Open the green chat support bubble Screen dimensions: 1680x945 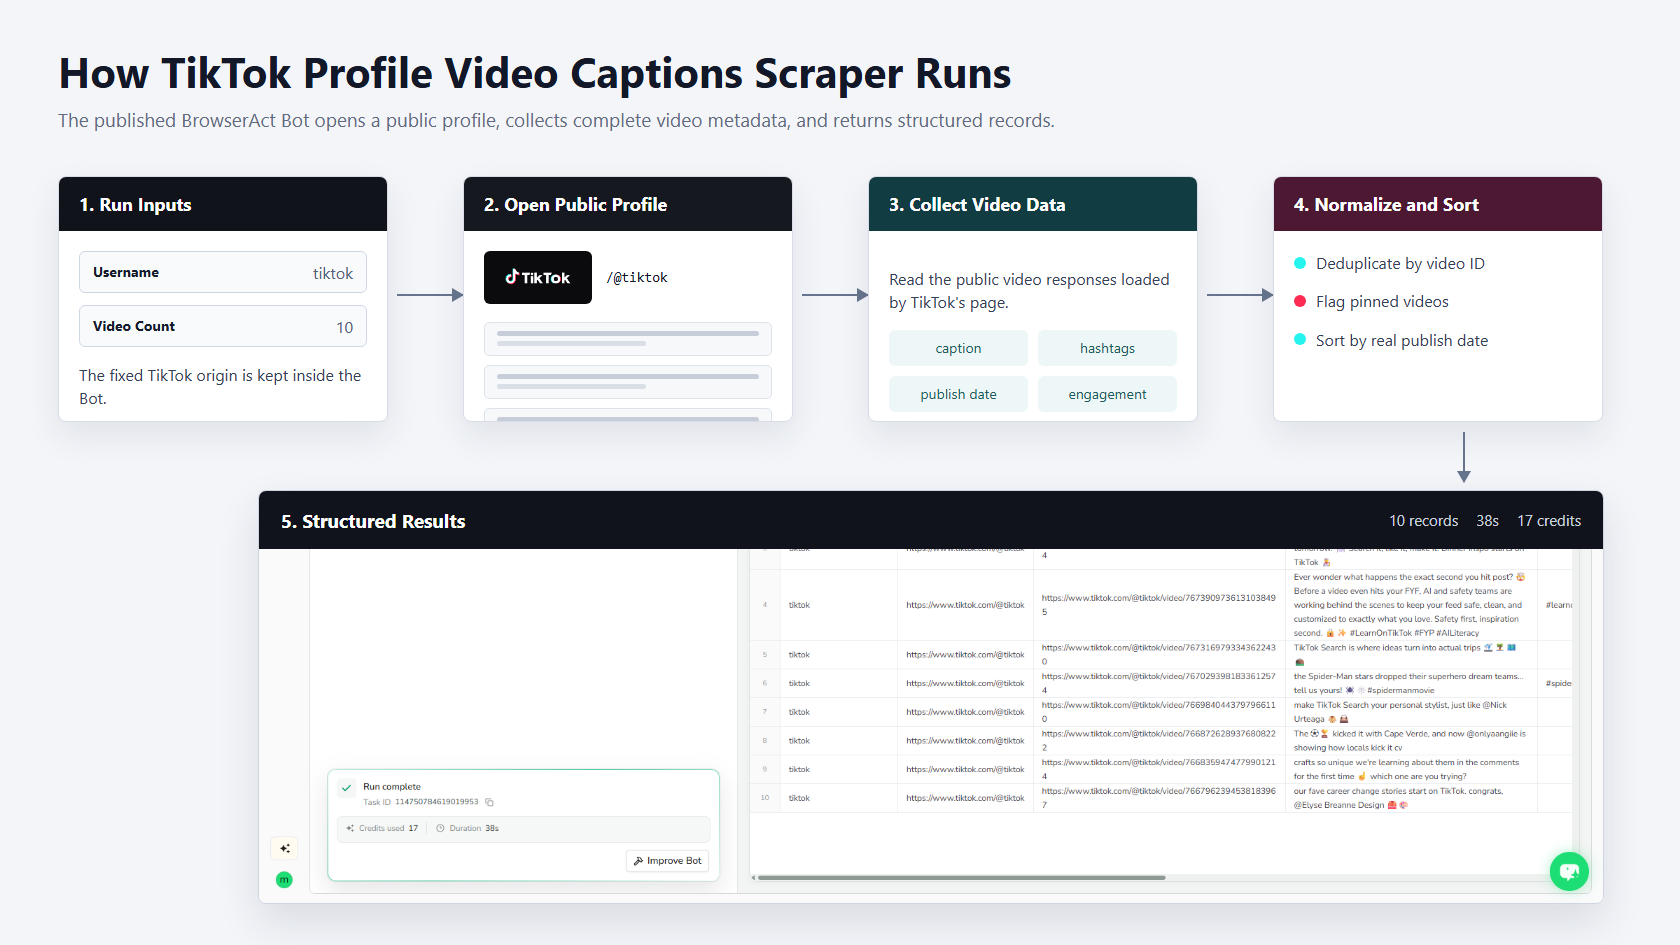pos(1569,871)
